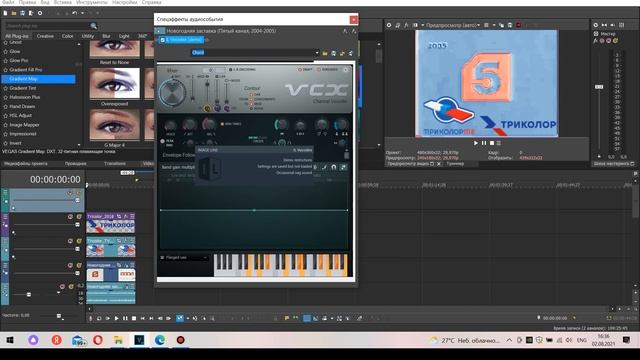Click Play in the timeline transport bar
640x360 pixels.
tap(117, 318)
